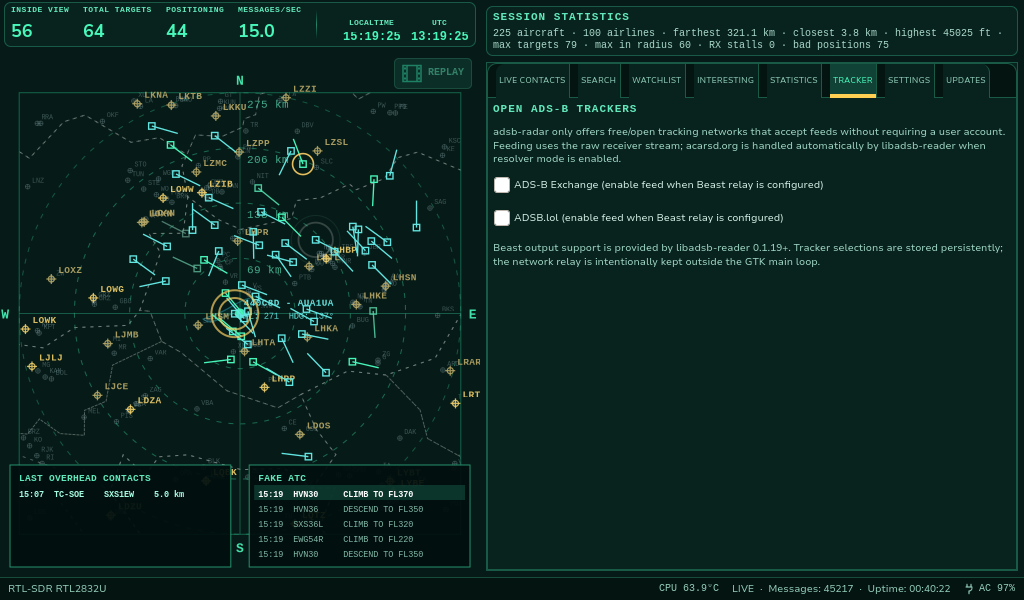Click the LOWG airport marker

tap(93, 298)
